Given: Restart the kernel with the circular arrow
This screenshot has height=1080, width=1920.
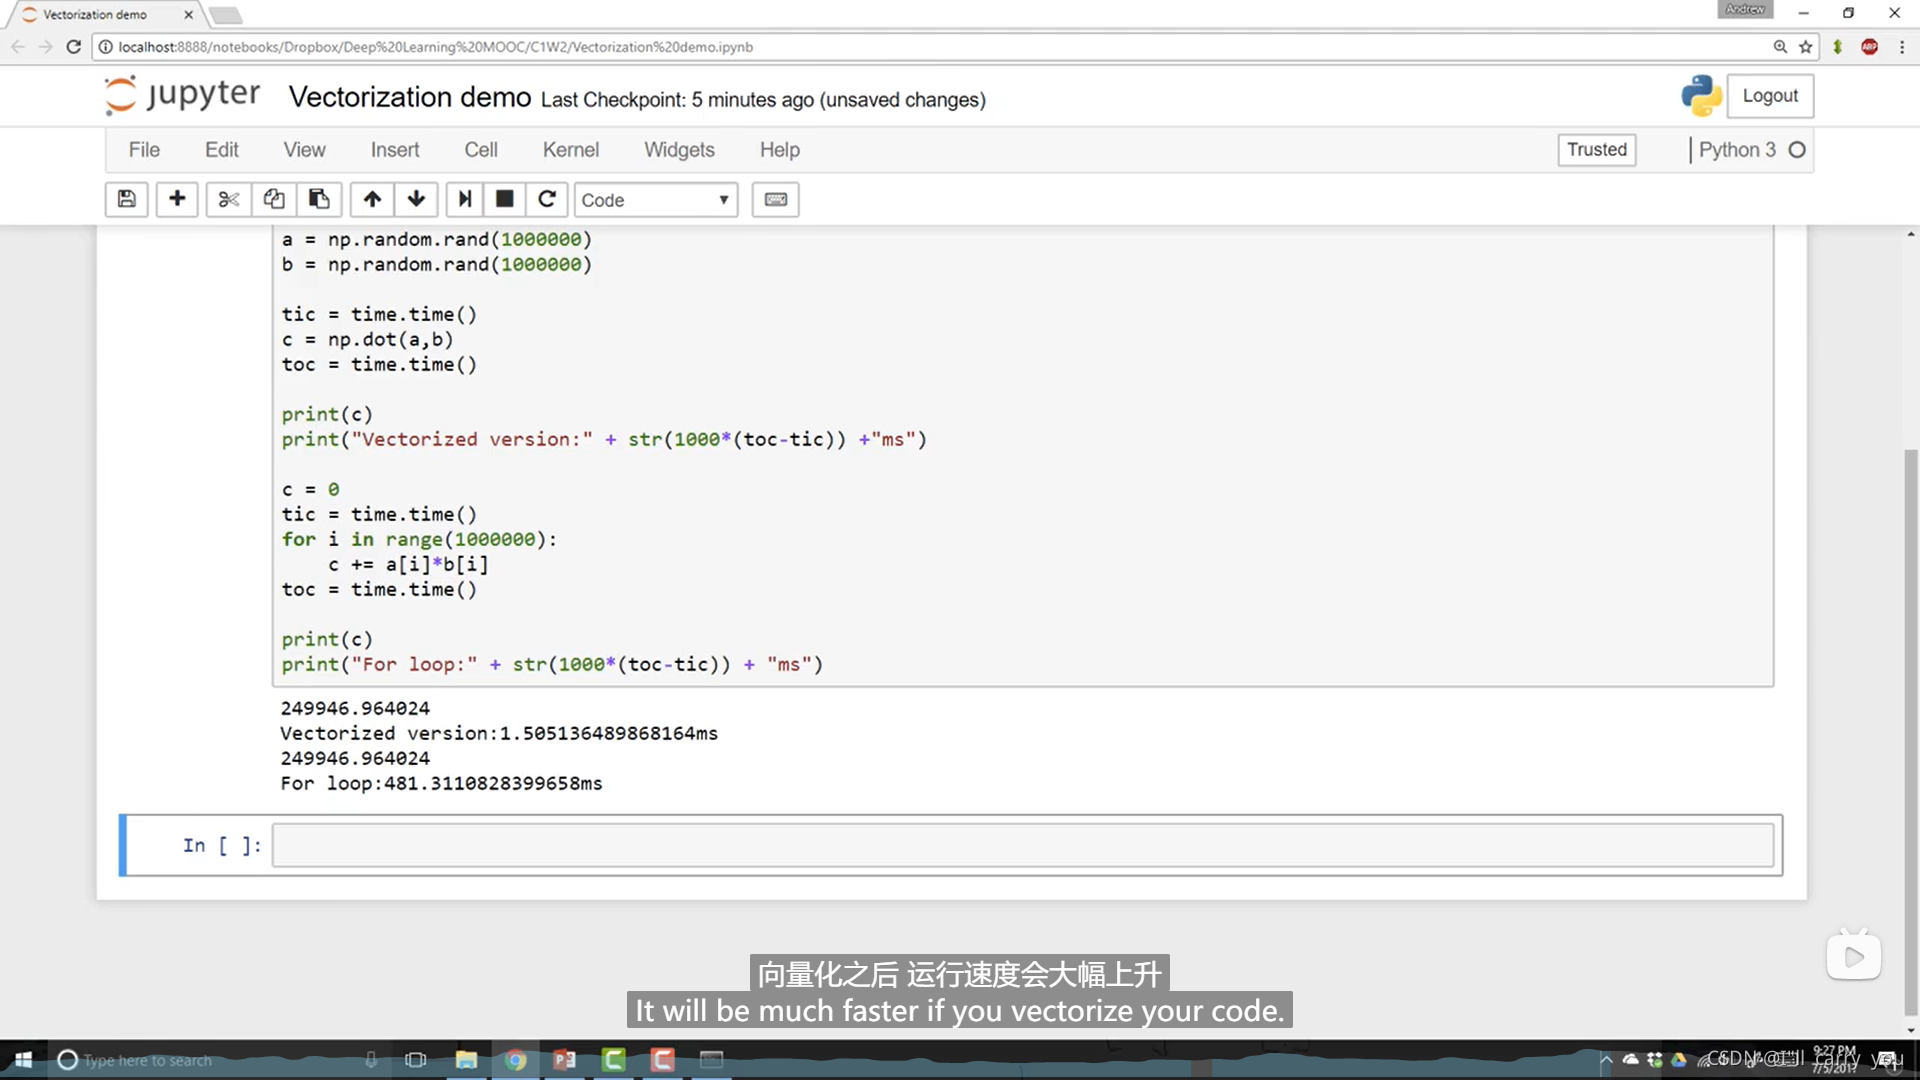Looking at the screenshot, I should coord(547,199).
